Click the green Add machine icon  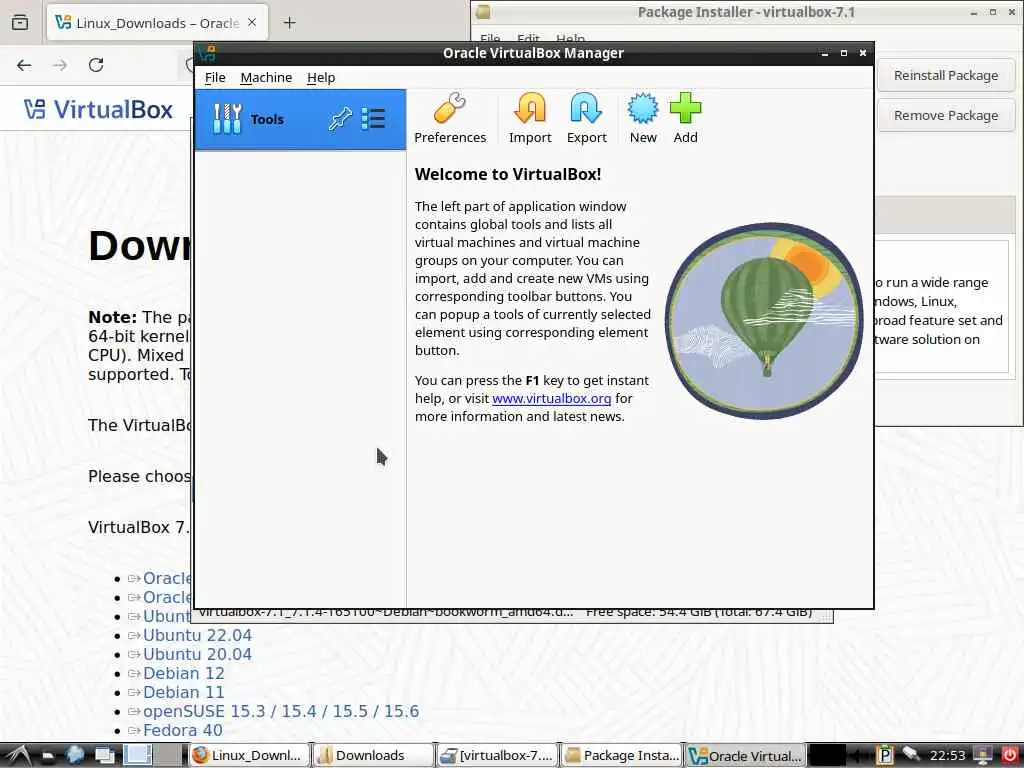[x=685, y=118]
